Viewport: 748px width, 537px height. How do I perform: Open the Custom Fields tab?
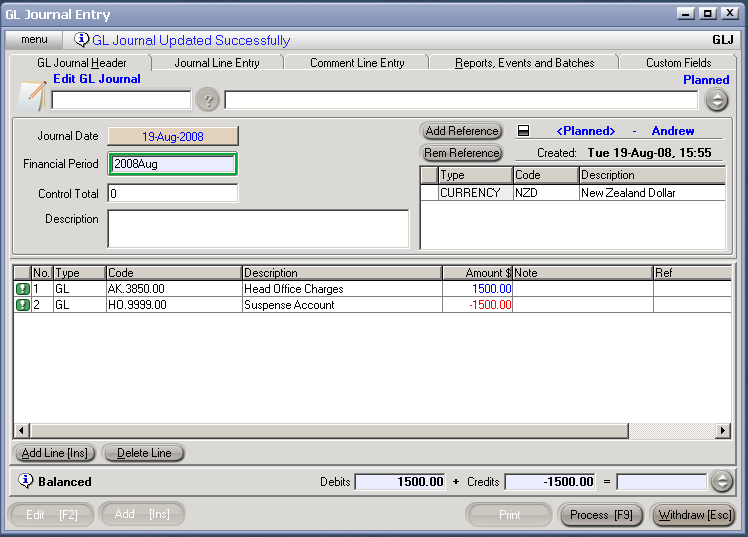click(678, 63)
